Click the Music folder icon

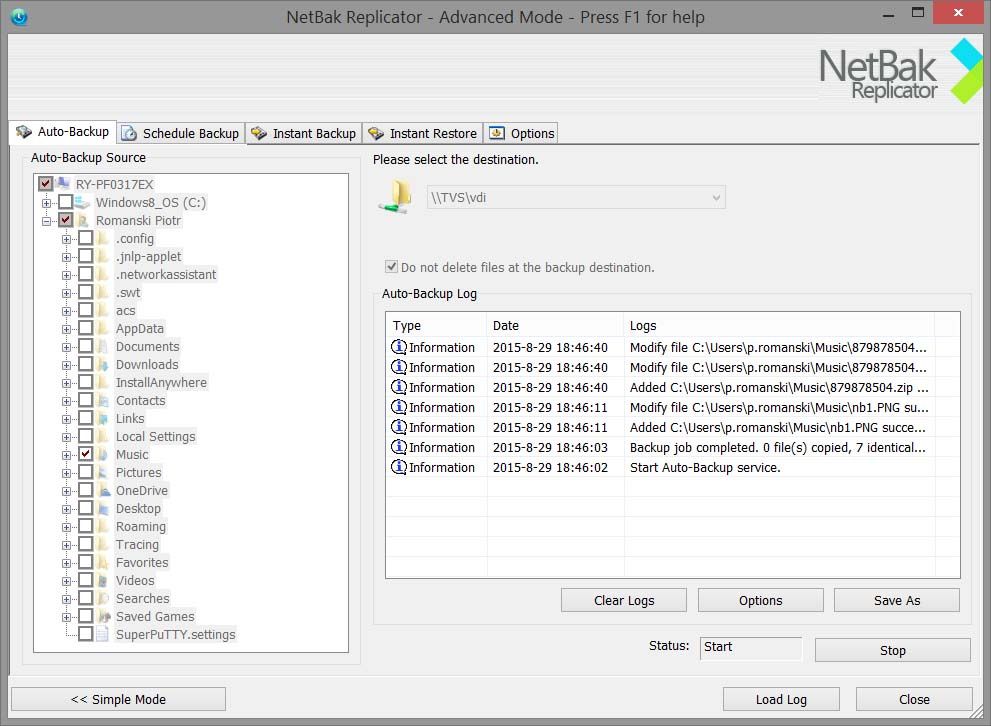tap(103, 454)
